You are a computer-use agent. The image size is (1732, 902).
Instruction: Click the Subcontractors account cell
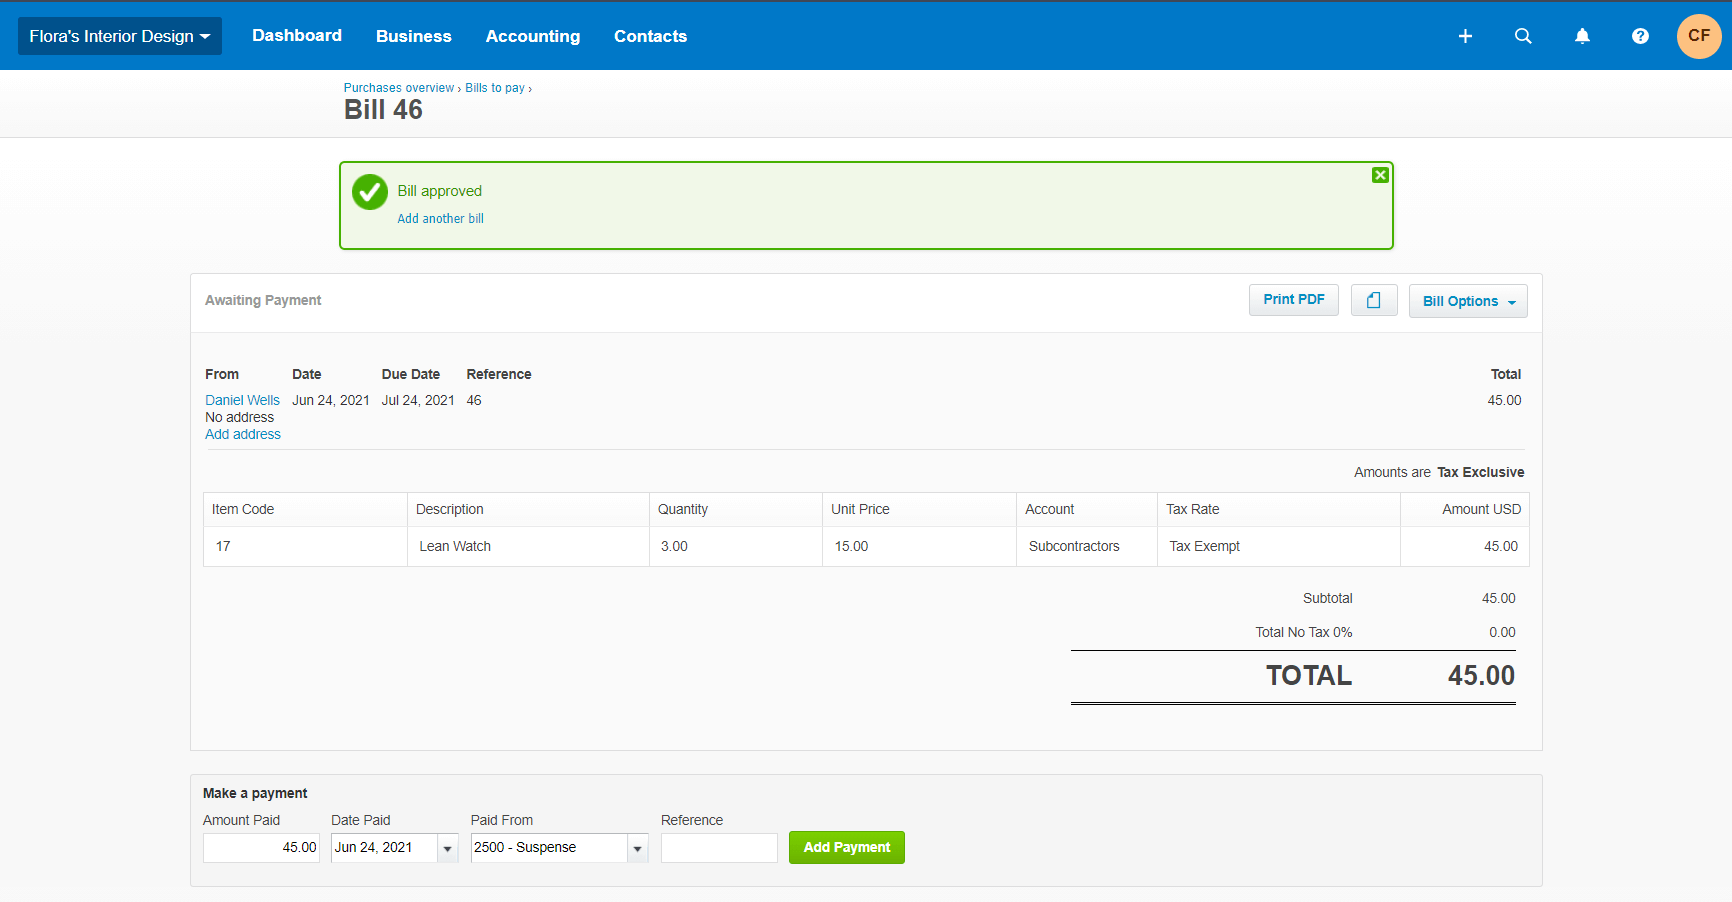tap(1087, 546)
